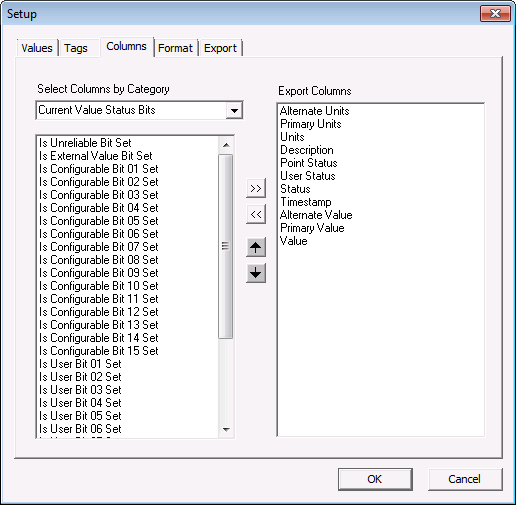Image resolution: width=516 pixels, height=505 pixels.
Task: Open the Select Columns by Category dropdown
Action: (234, 110)
